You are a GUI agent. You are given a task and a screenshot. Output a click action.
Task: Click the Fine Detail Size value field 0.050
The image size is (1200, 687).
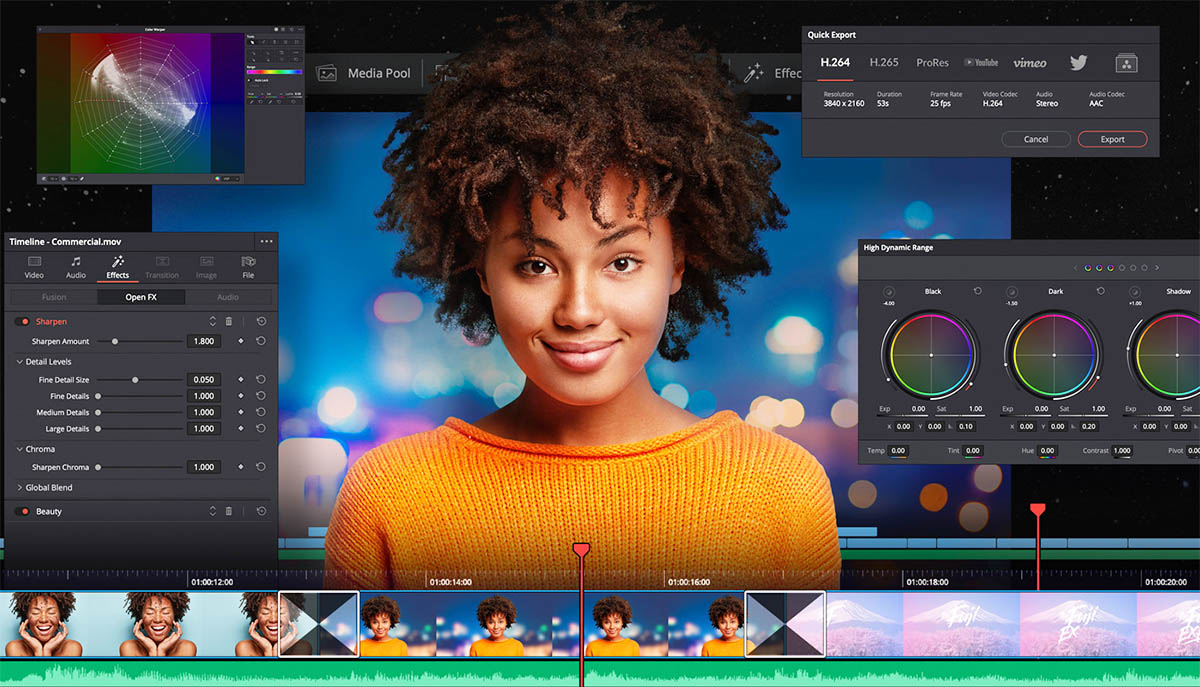point(204,380)
